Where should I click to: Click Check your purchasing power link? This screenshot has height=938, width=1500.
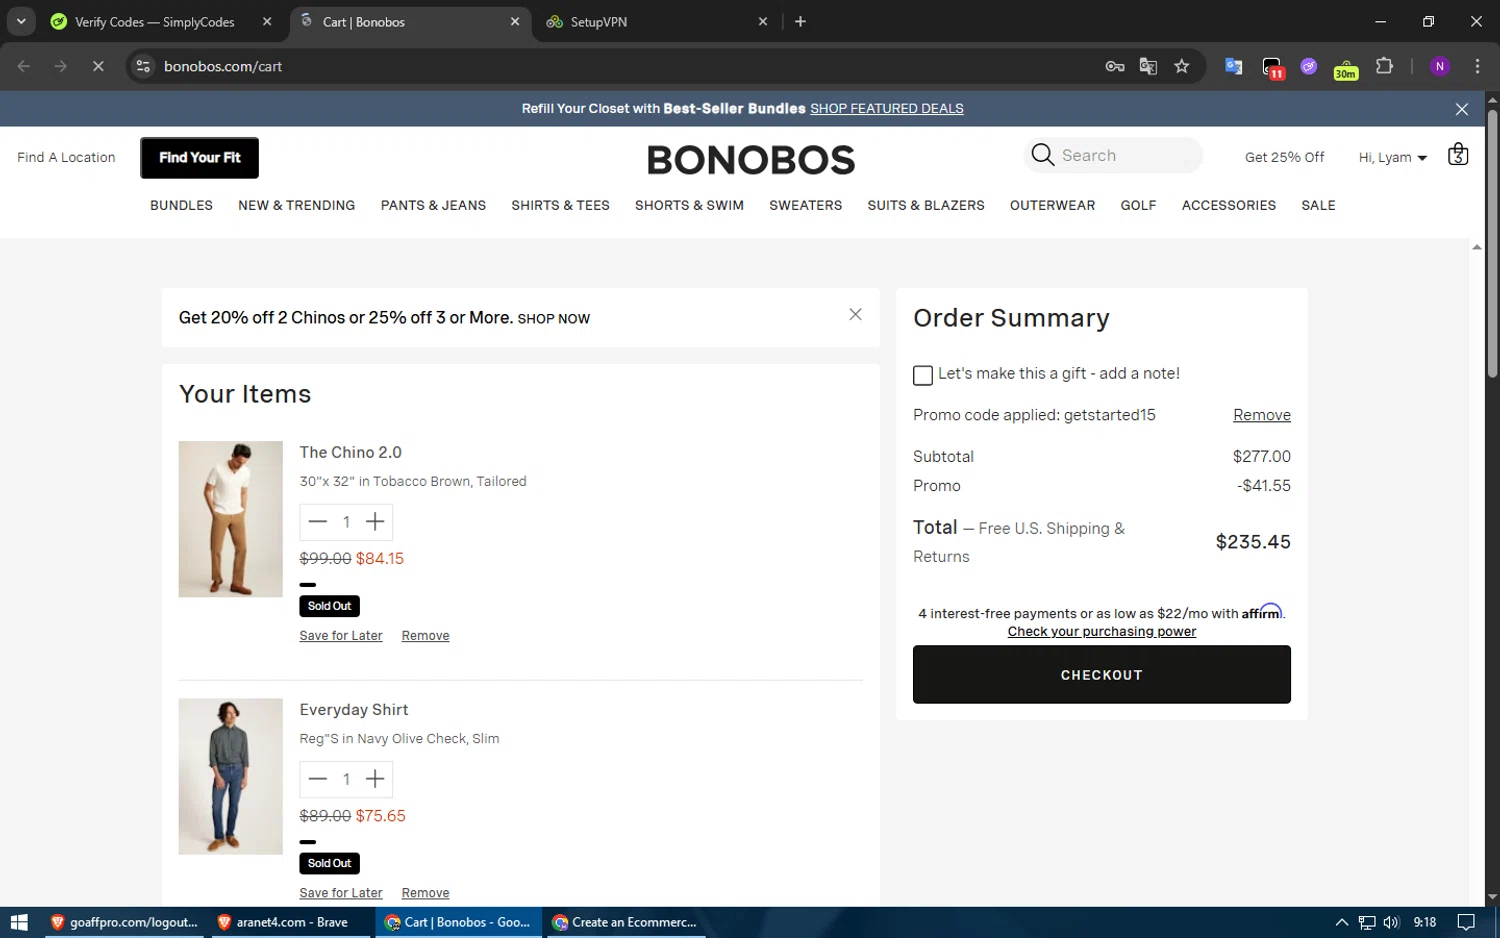[1101, 631]
